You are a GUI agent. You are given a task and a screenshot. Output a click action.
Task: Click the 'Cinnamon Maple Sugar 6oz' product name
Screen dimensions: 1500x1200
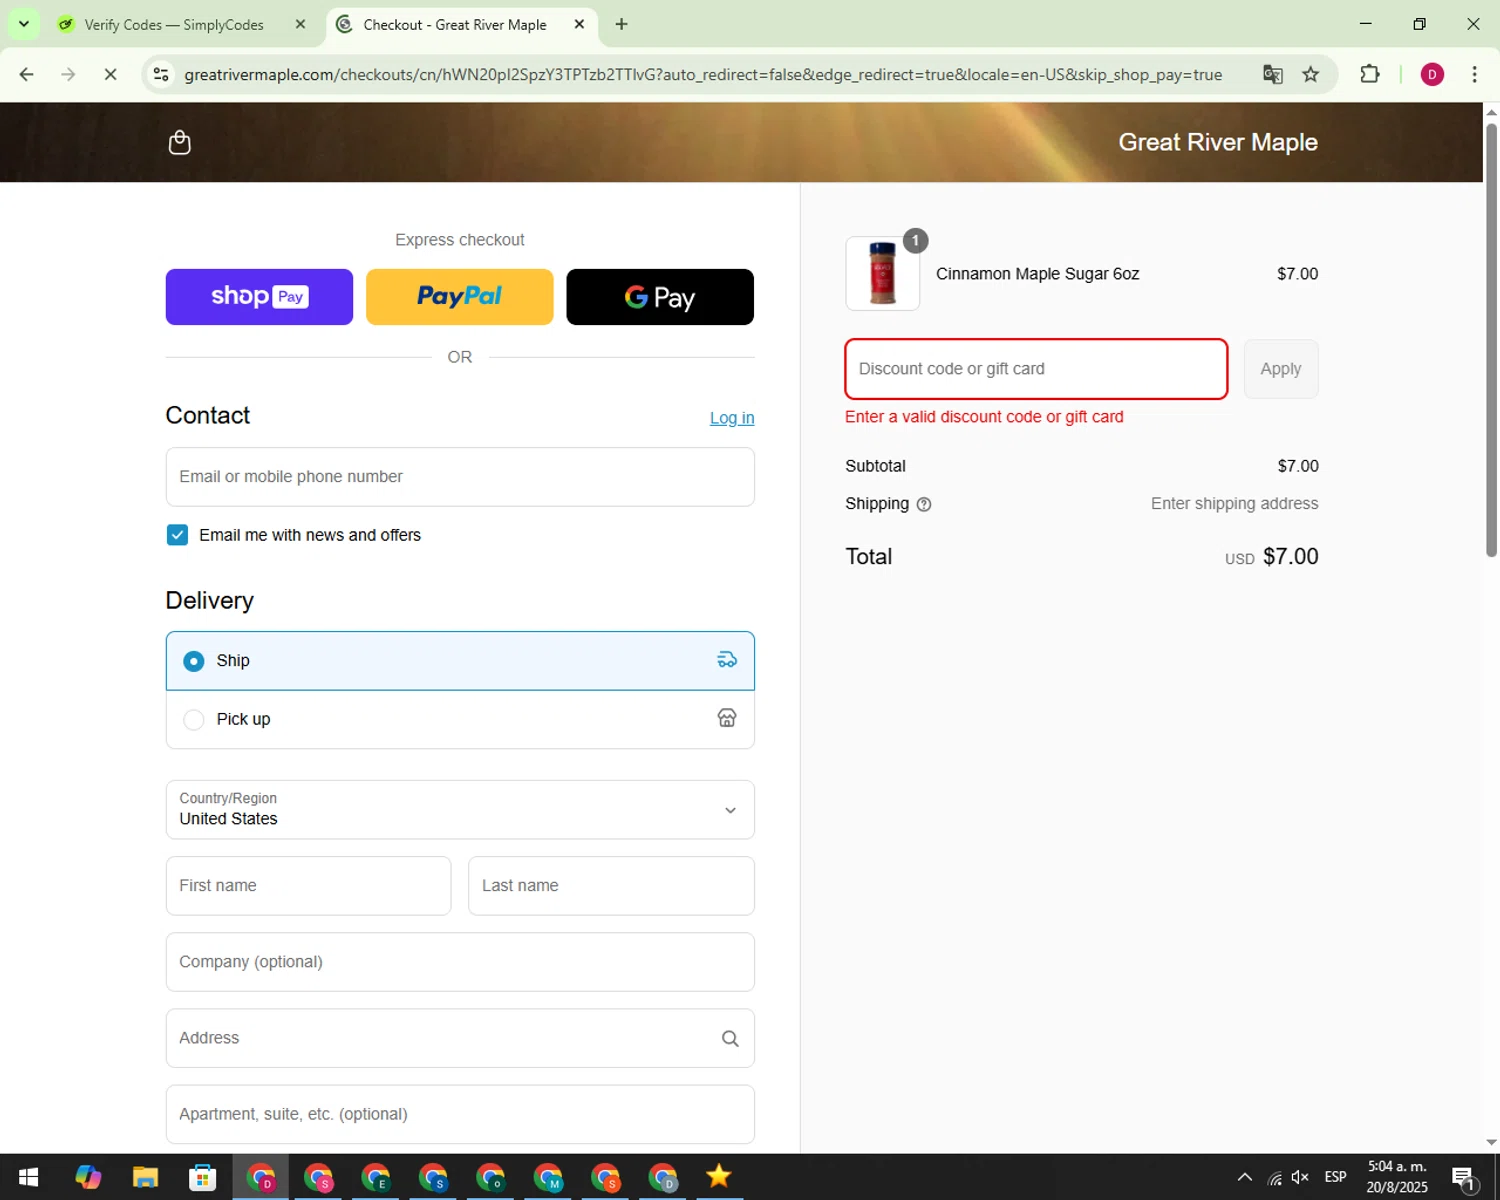[x=1037, y=274]
